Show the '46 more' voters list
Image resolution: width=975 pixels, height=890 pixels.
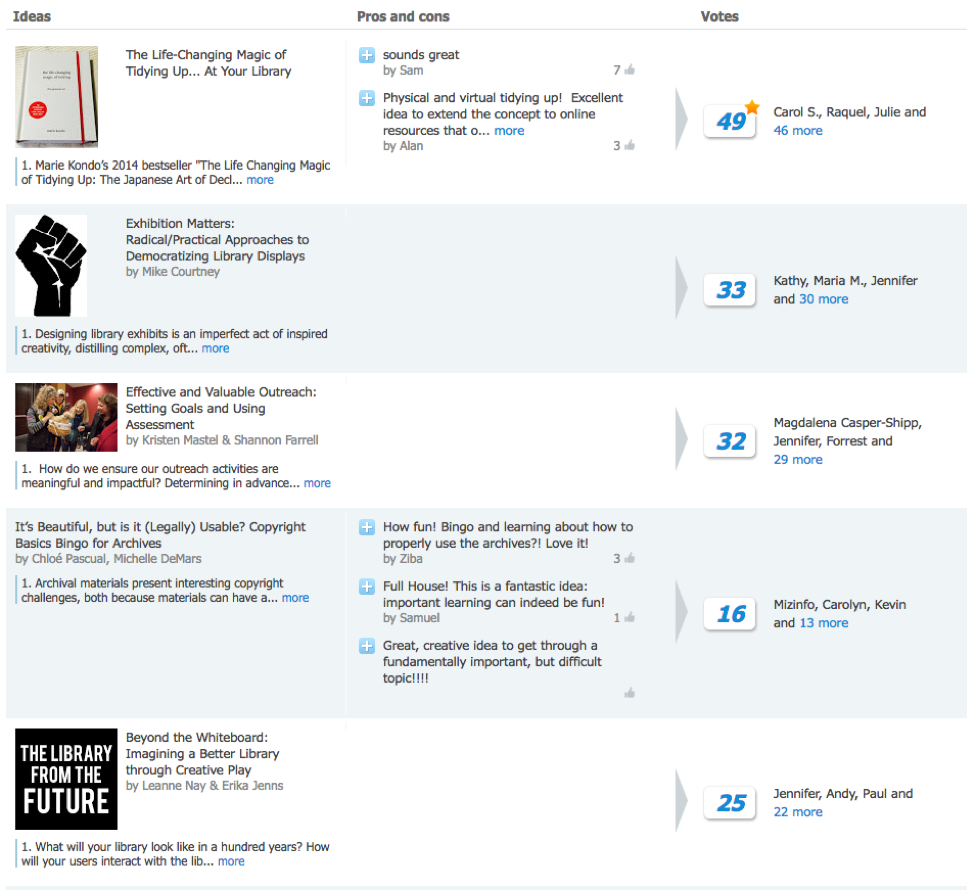coord(798,131)
